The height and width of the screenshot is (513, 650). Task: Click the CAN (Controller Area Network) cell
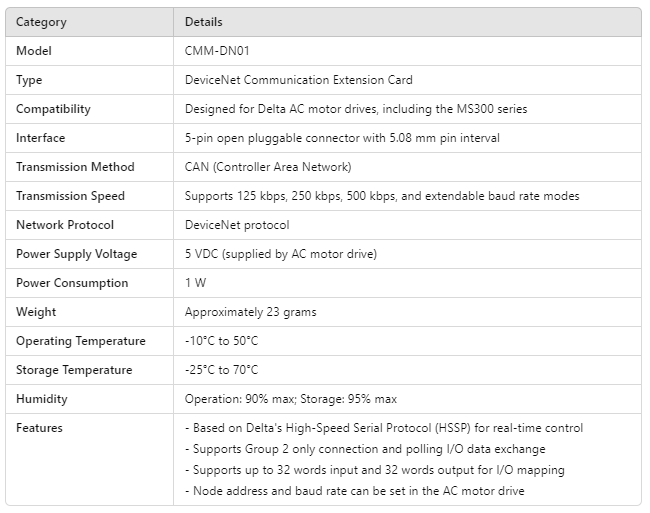268,167
